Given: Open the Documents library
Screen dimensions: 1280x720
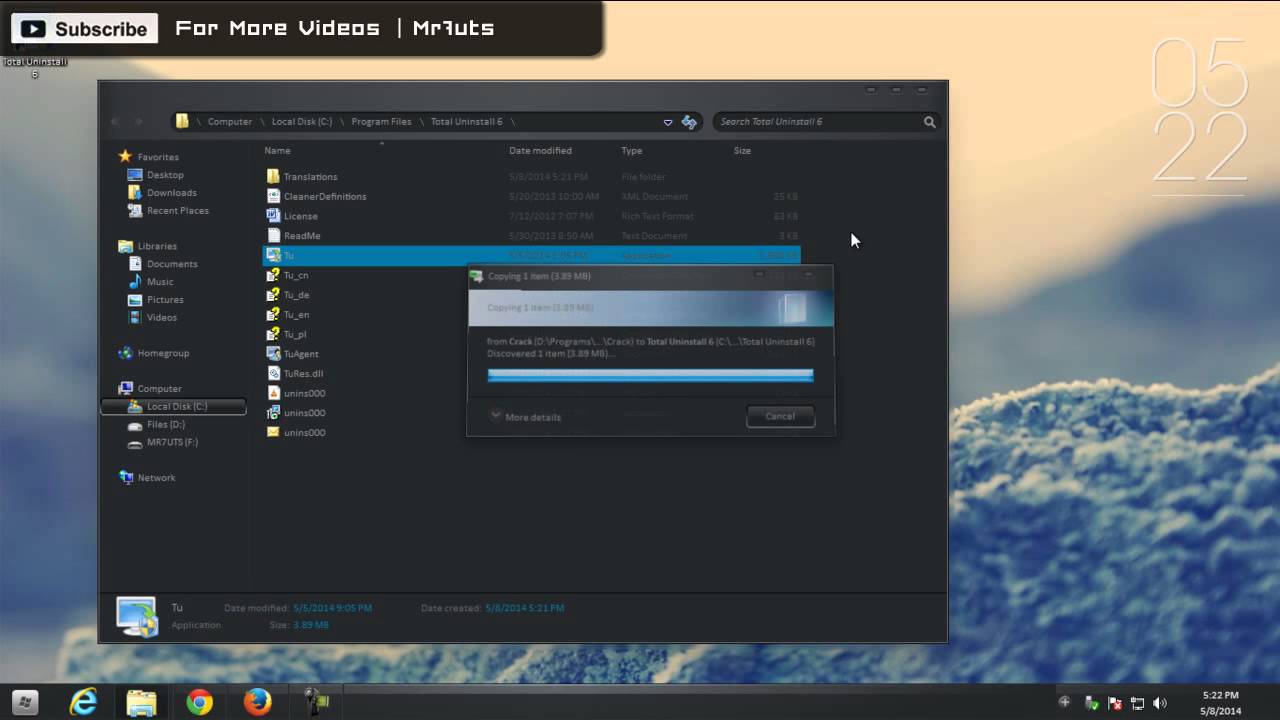Looking at the screenshot, I should pyautogui.click(x=163, y=264).
